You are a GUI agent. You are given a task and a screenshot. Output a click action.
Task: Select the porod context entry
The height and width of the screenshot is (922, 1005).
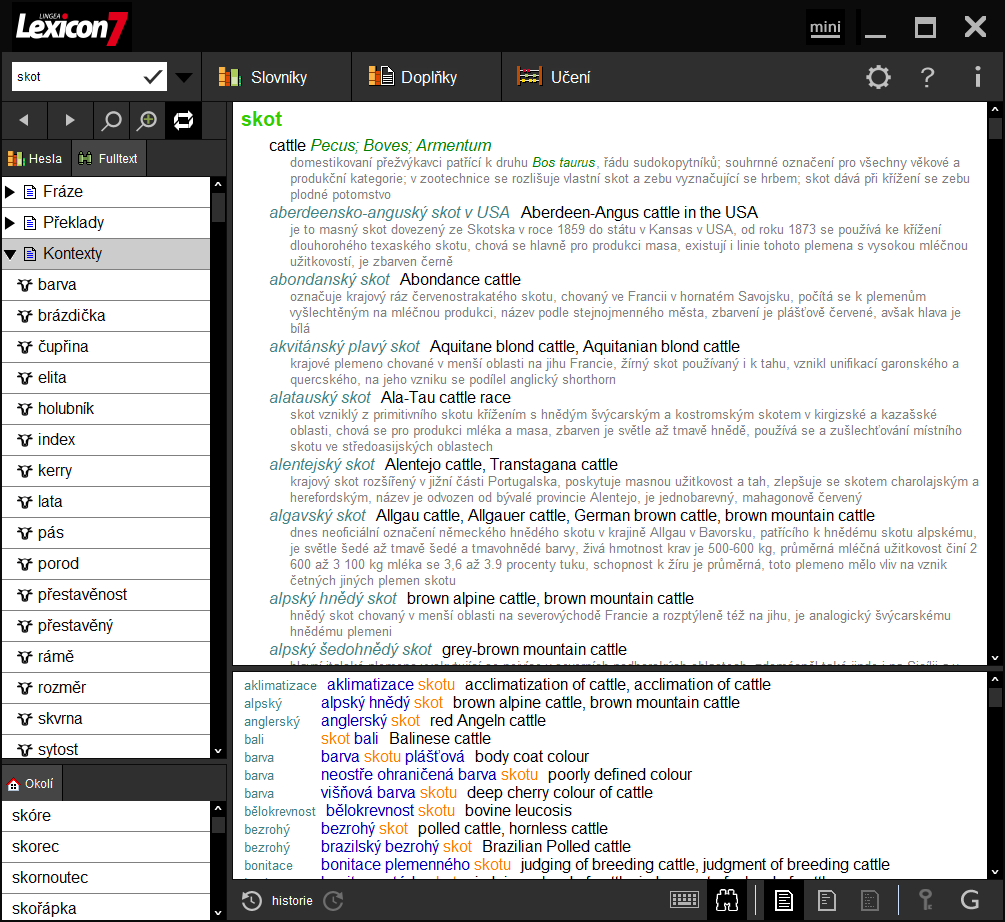click(106, 564)
